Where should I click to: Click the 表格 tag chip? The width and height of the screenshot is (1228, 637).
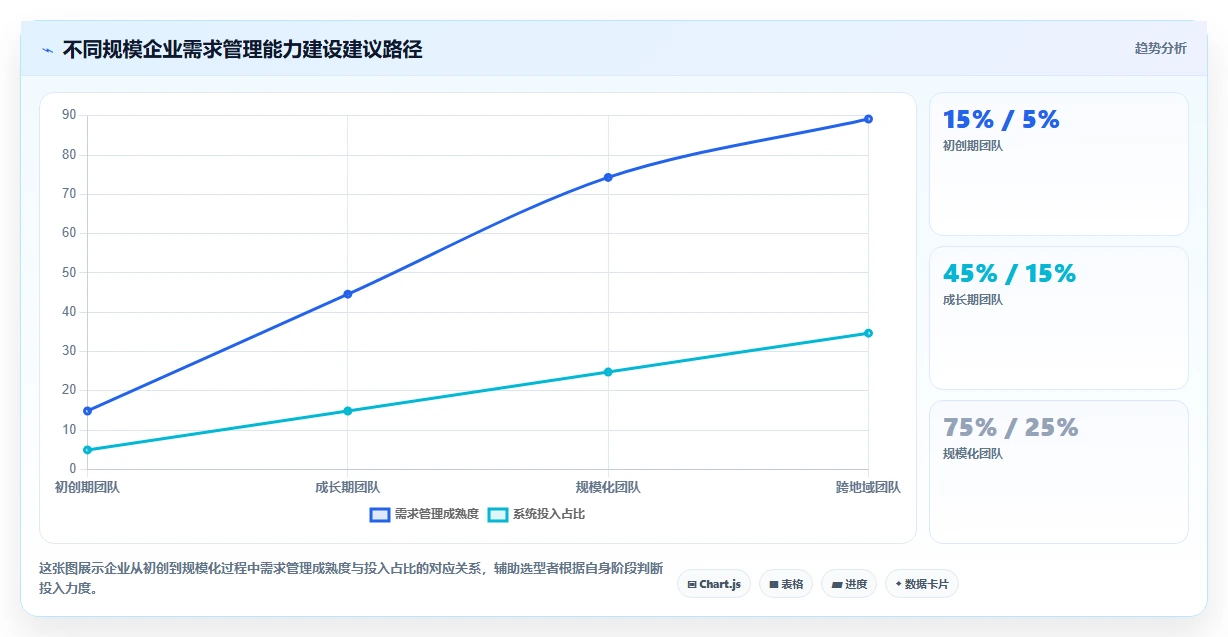pyautogui.click(x=786, y=584)
